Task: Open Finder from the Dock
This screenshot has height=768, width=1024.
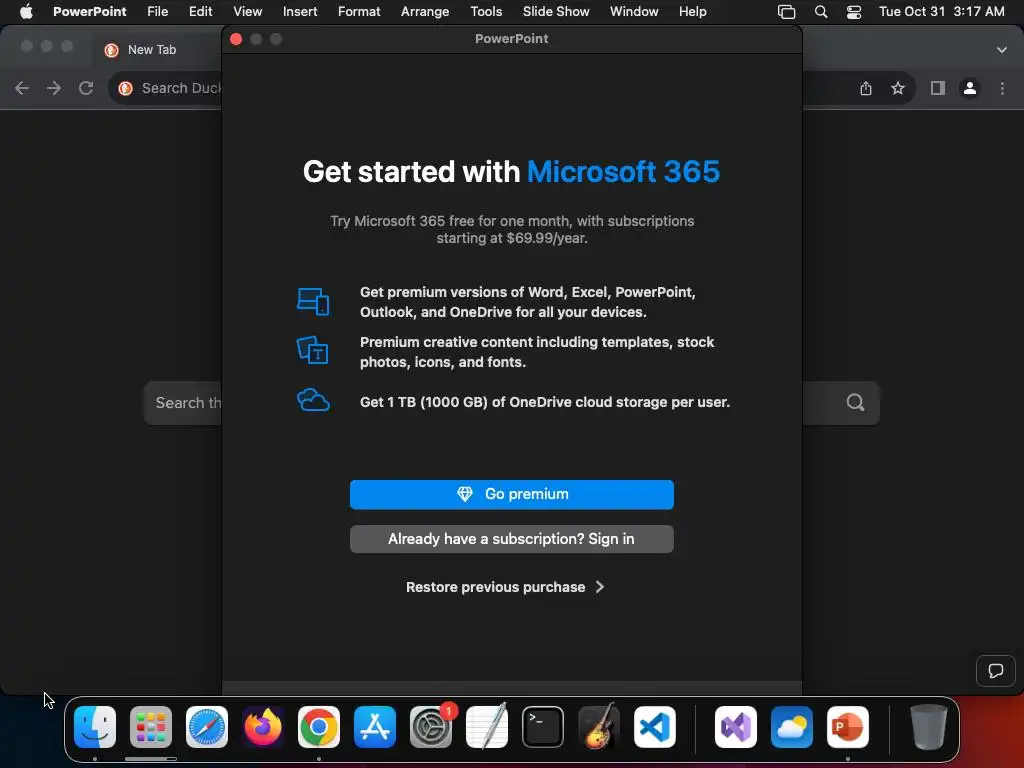Action: [95, 727]
